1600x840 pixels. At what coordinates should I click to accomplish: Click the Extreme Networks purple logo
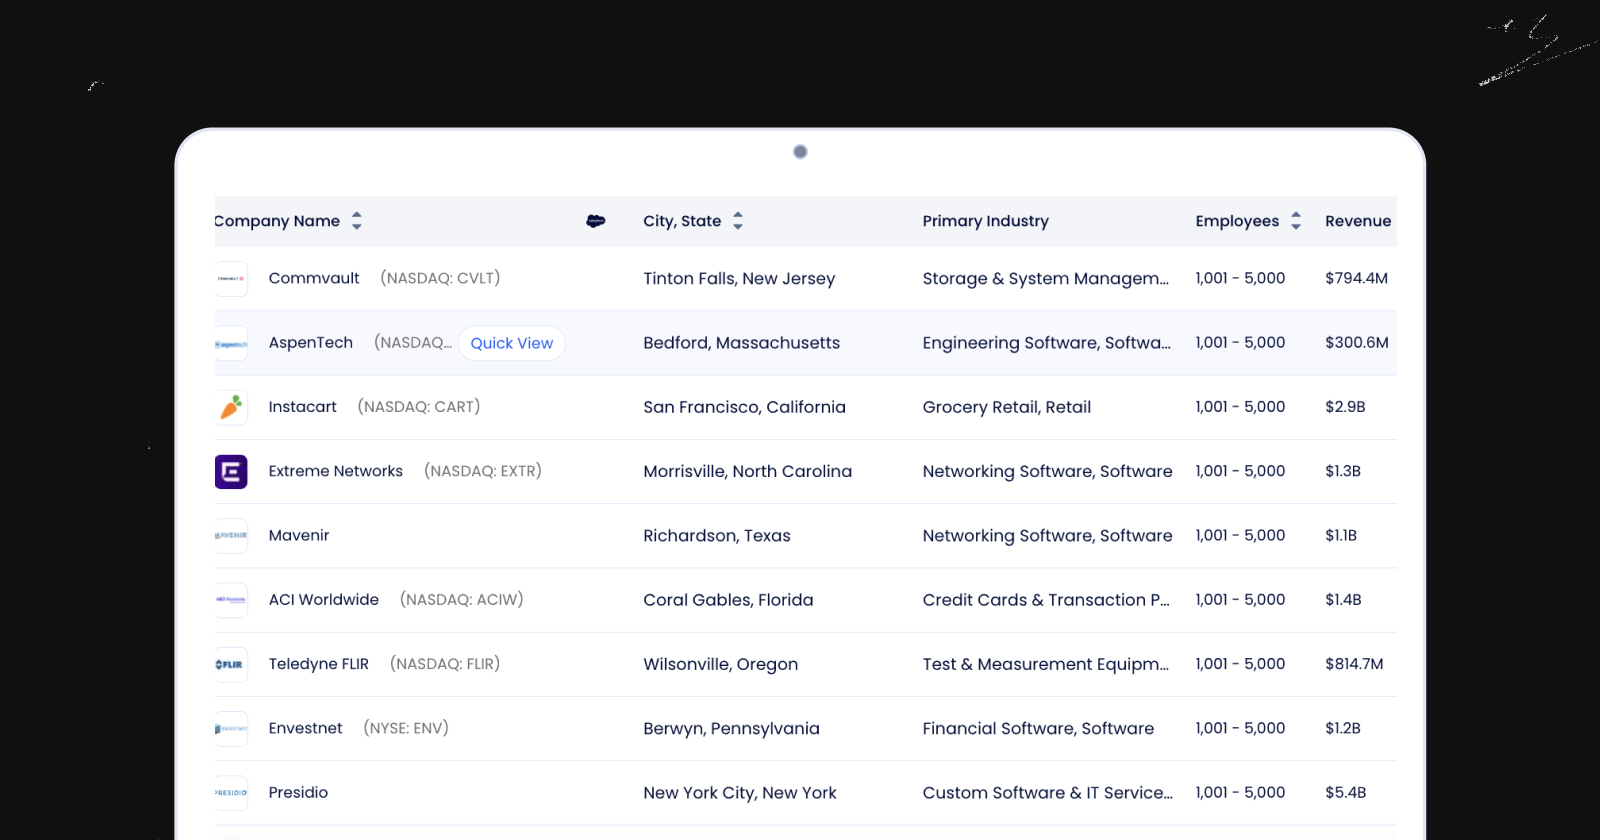pyautogui.click(x=231, y=471)
